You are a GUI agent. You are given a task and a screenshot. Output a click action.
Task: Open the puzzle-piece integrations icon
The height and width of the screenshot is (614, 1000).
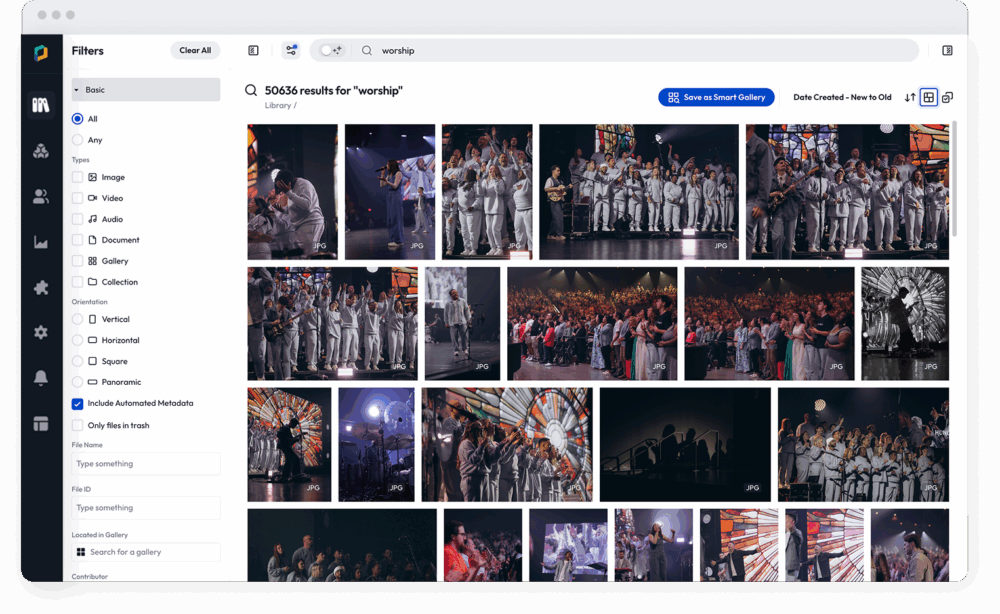pyautogui.click(x=41, y=287)
